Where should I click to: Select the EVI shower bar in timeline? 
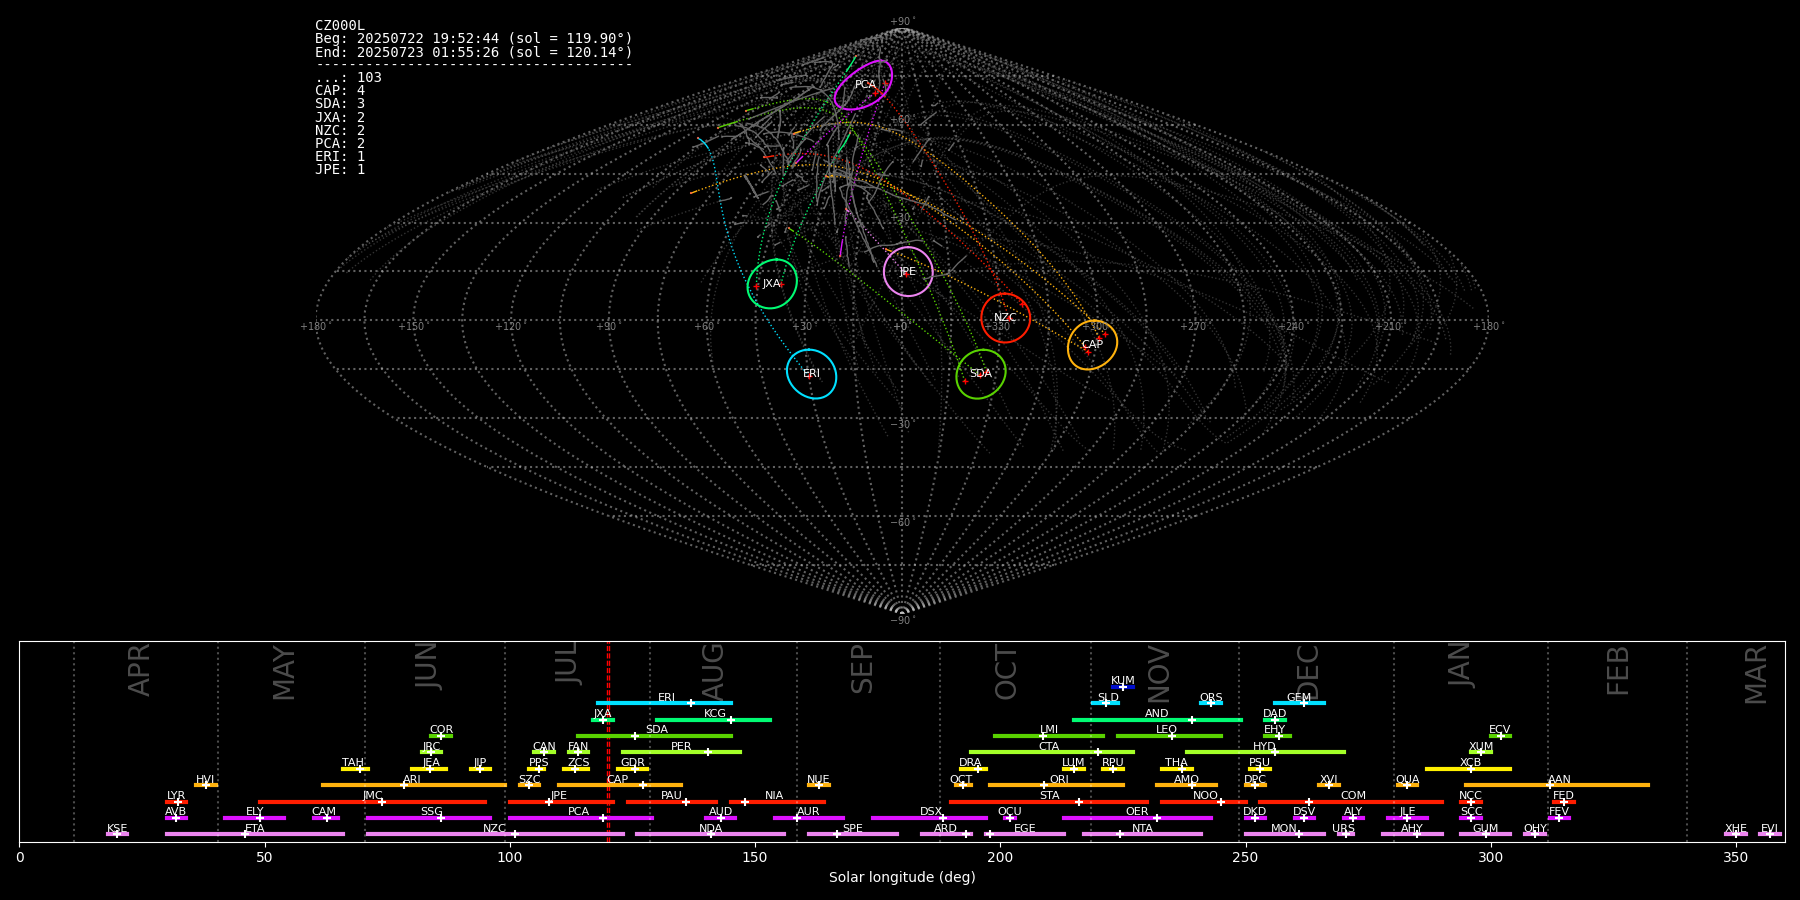coord(1770,834)
